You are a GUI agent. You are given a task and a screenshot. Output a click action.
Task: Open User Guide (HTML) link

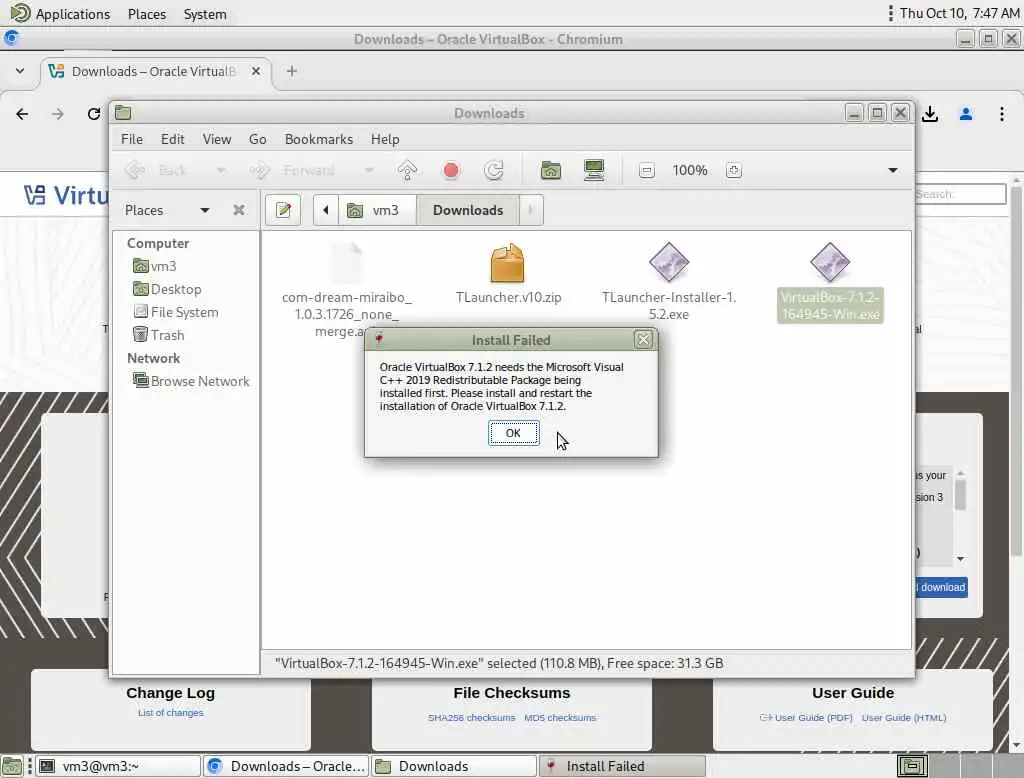904,717
